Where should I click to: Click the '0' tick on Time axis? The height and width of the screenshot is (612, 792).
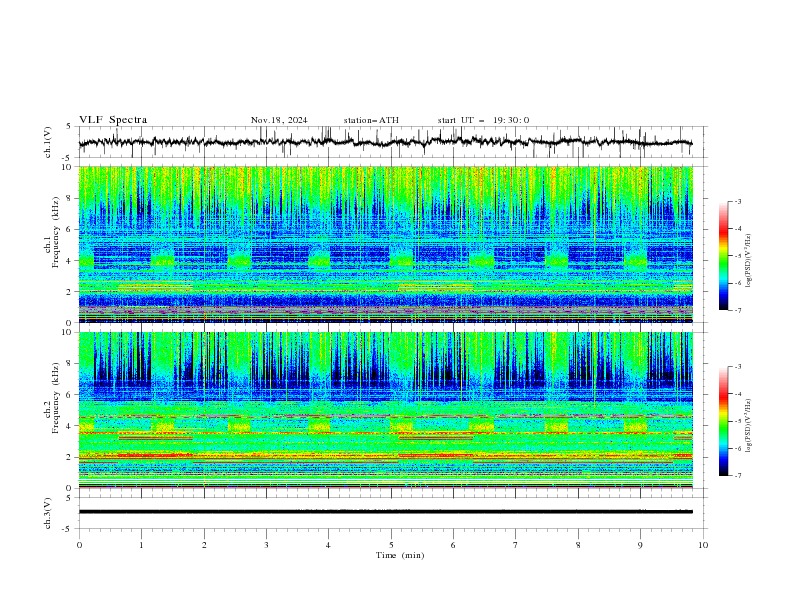point(79,545)
